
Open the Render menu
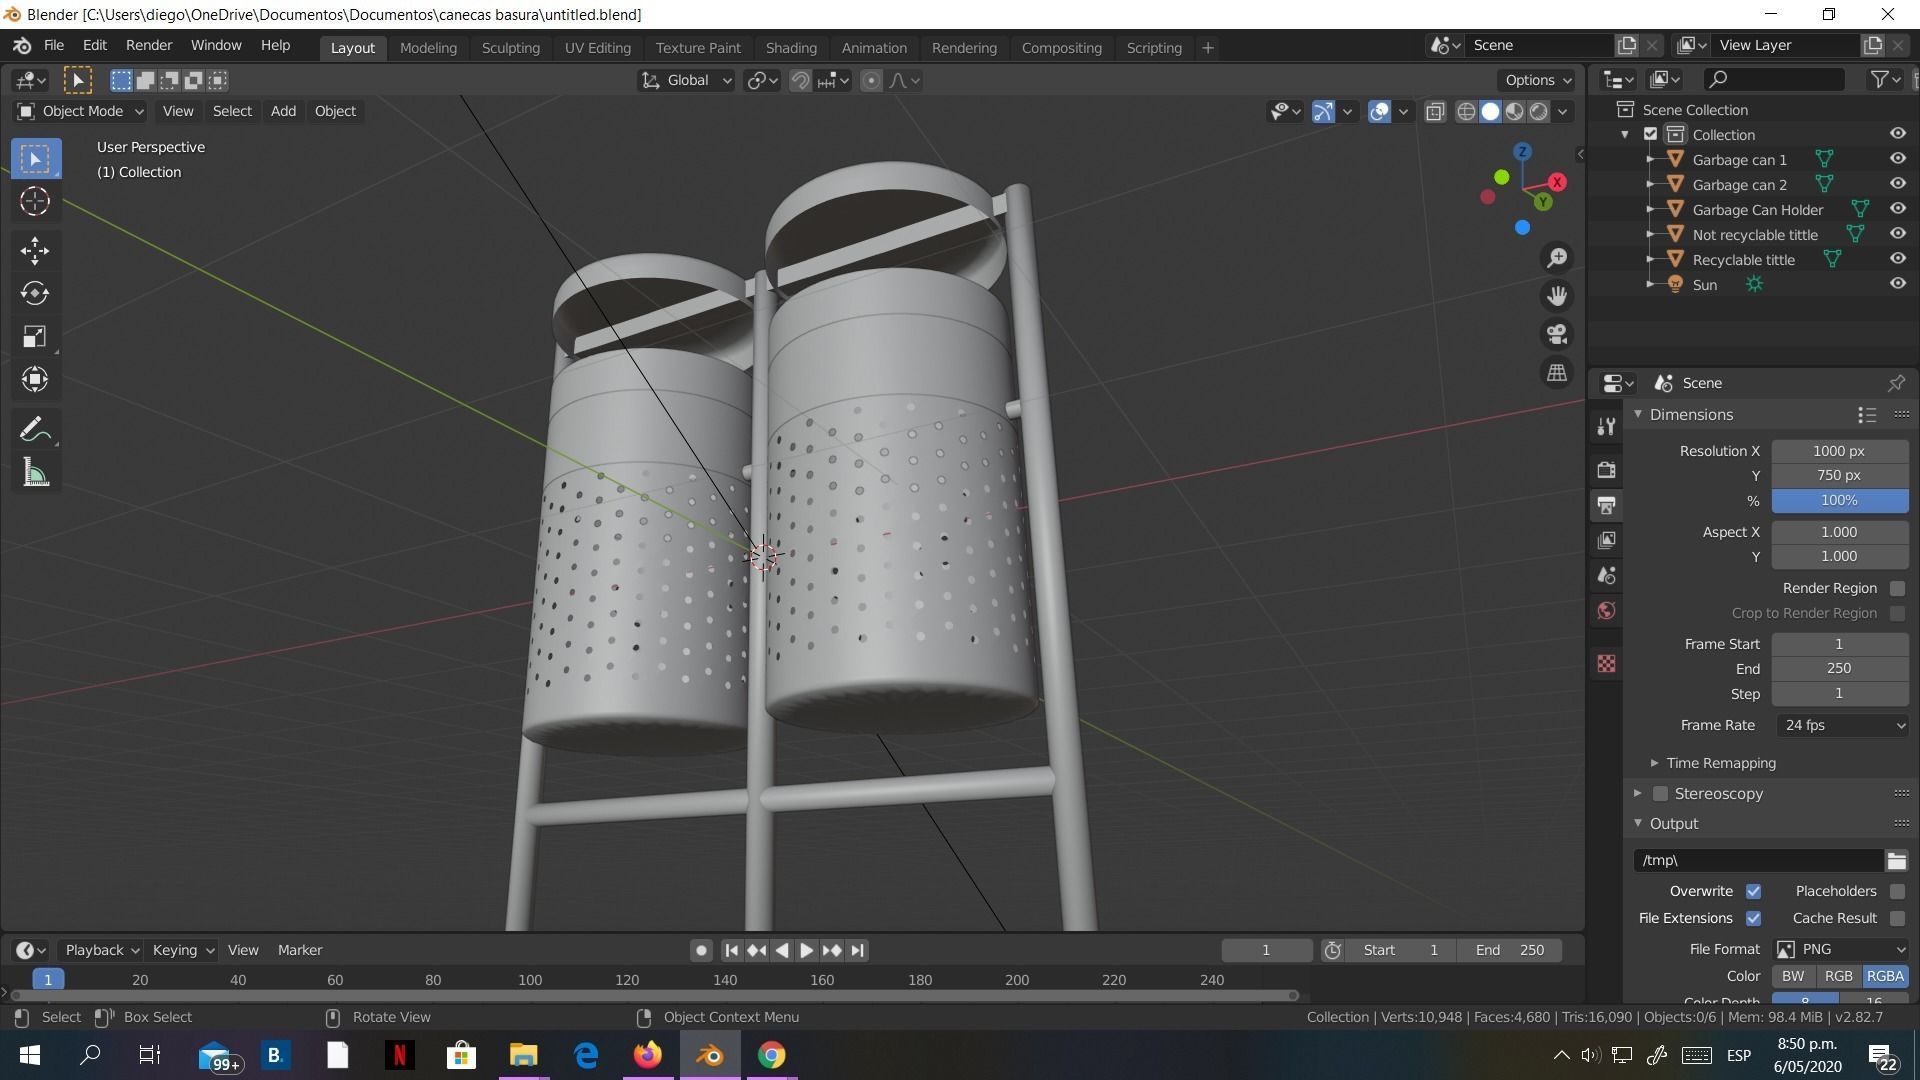point(148,45)
